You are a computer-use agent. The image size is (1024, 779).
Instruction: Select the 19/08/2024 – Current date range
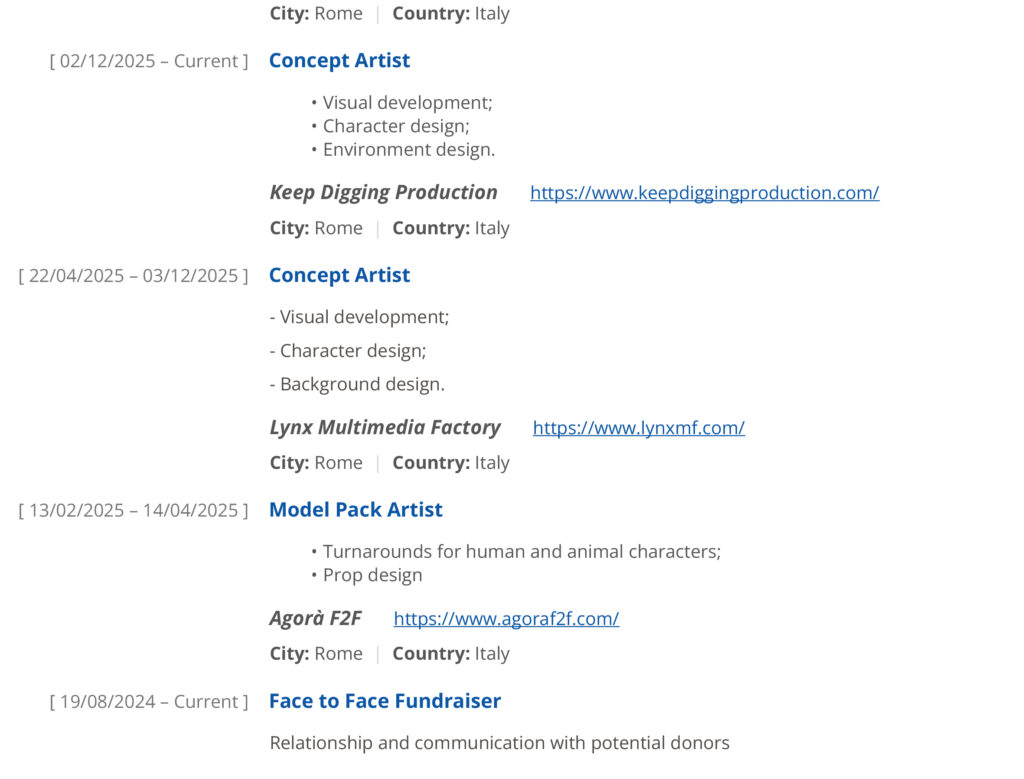click(149, 702)
